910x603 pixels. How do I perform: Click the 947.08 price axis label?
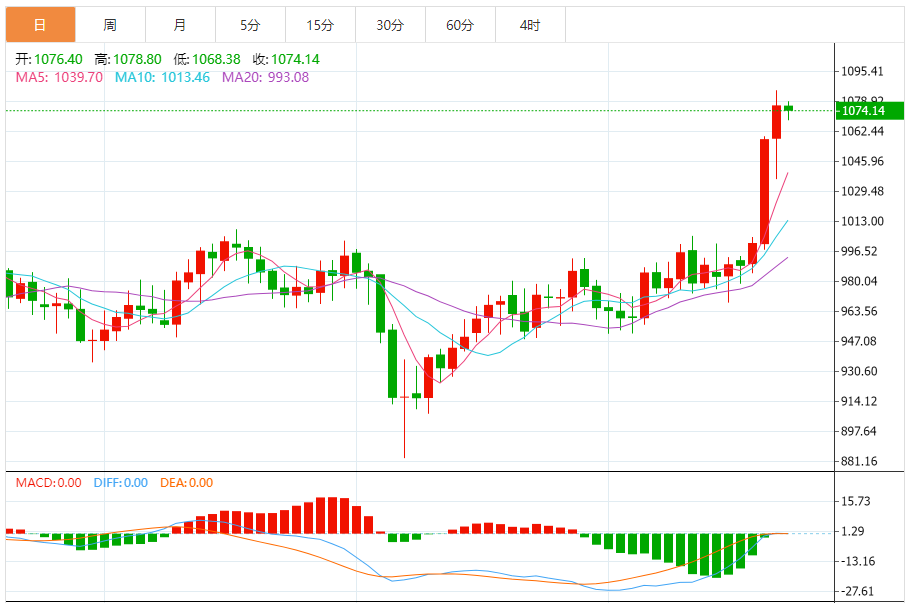860,341
